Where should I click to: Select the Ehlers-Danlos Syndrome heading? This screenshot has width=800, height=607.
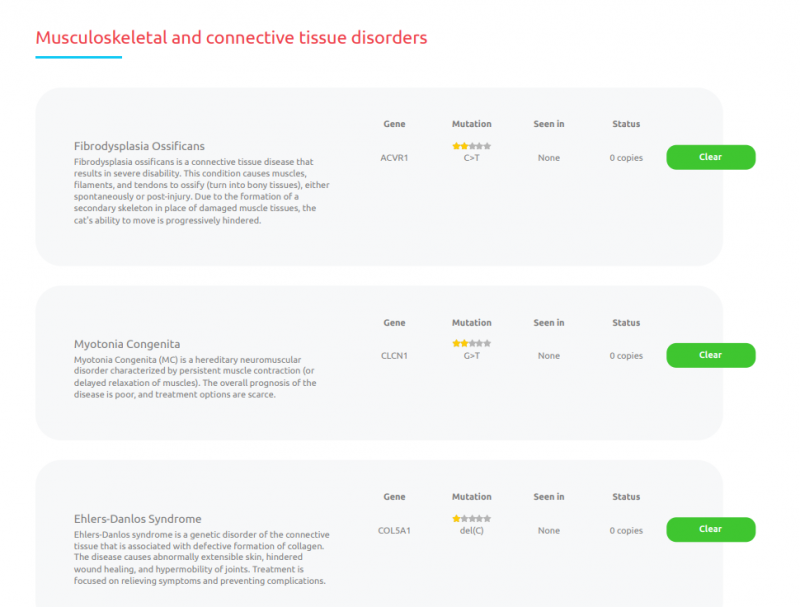point(138,519)
